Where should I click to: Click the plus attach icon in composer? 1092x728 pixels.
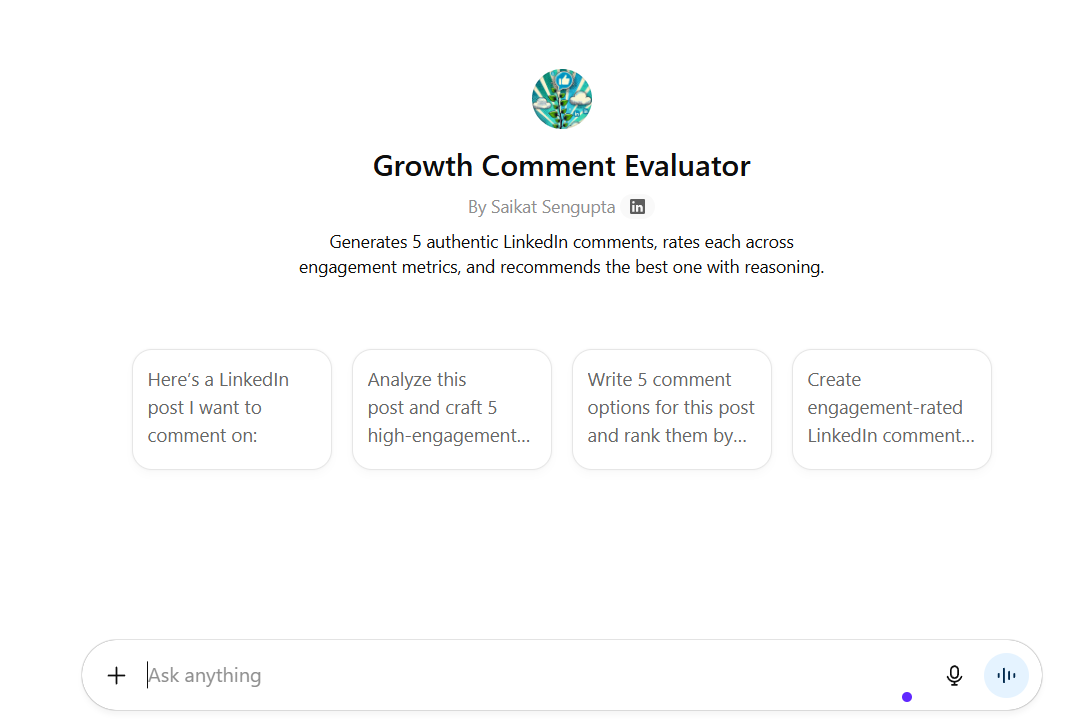click(117, 676)
